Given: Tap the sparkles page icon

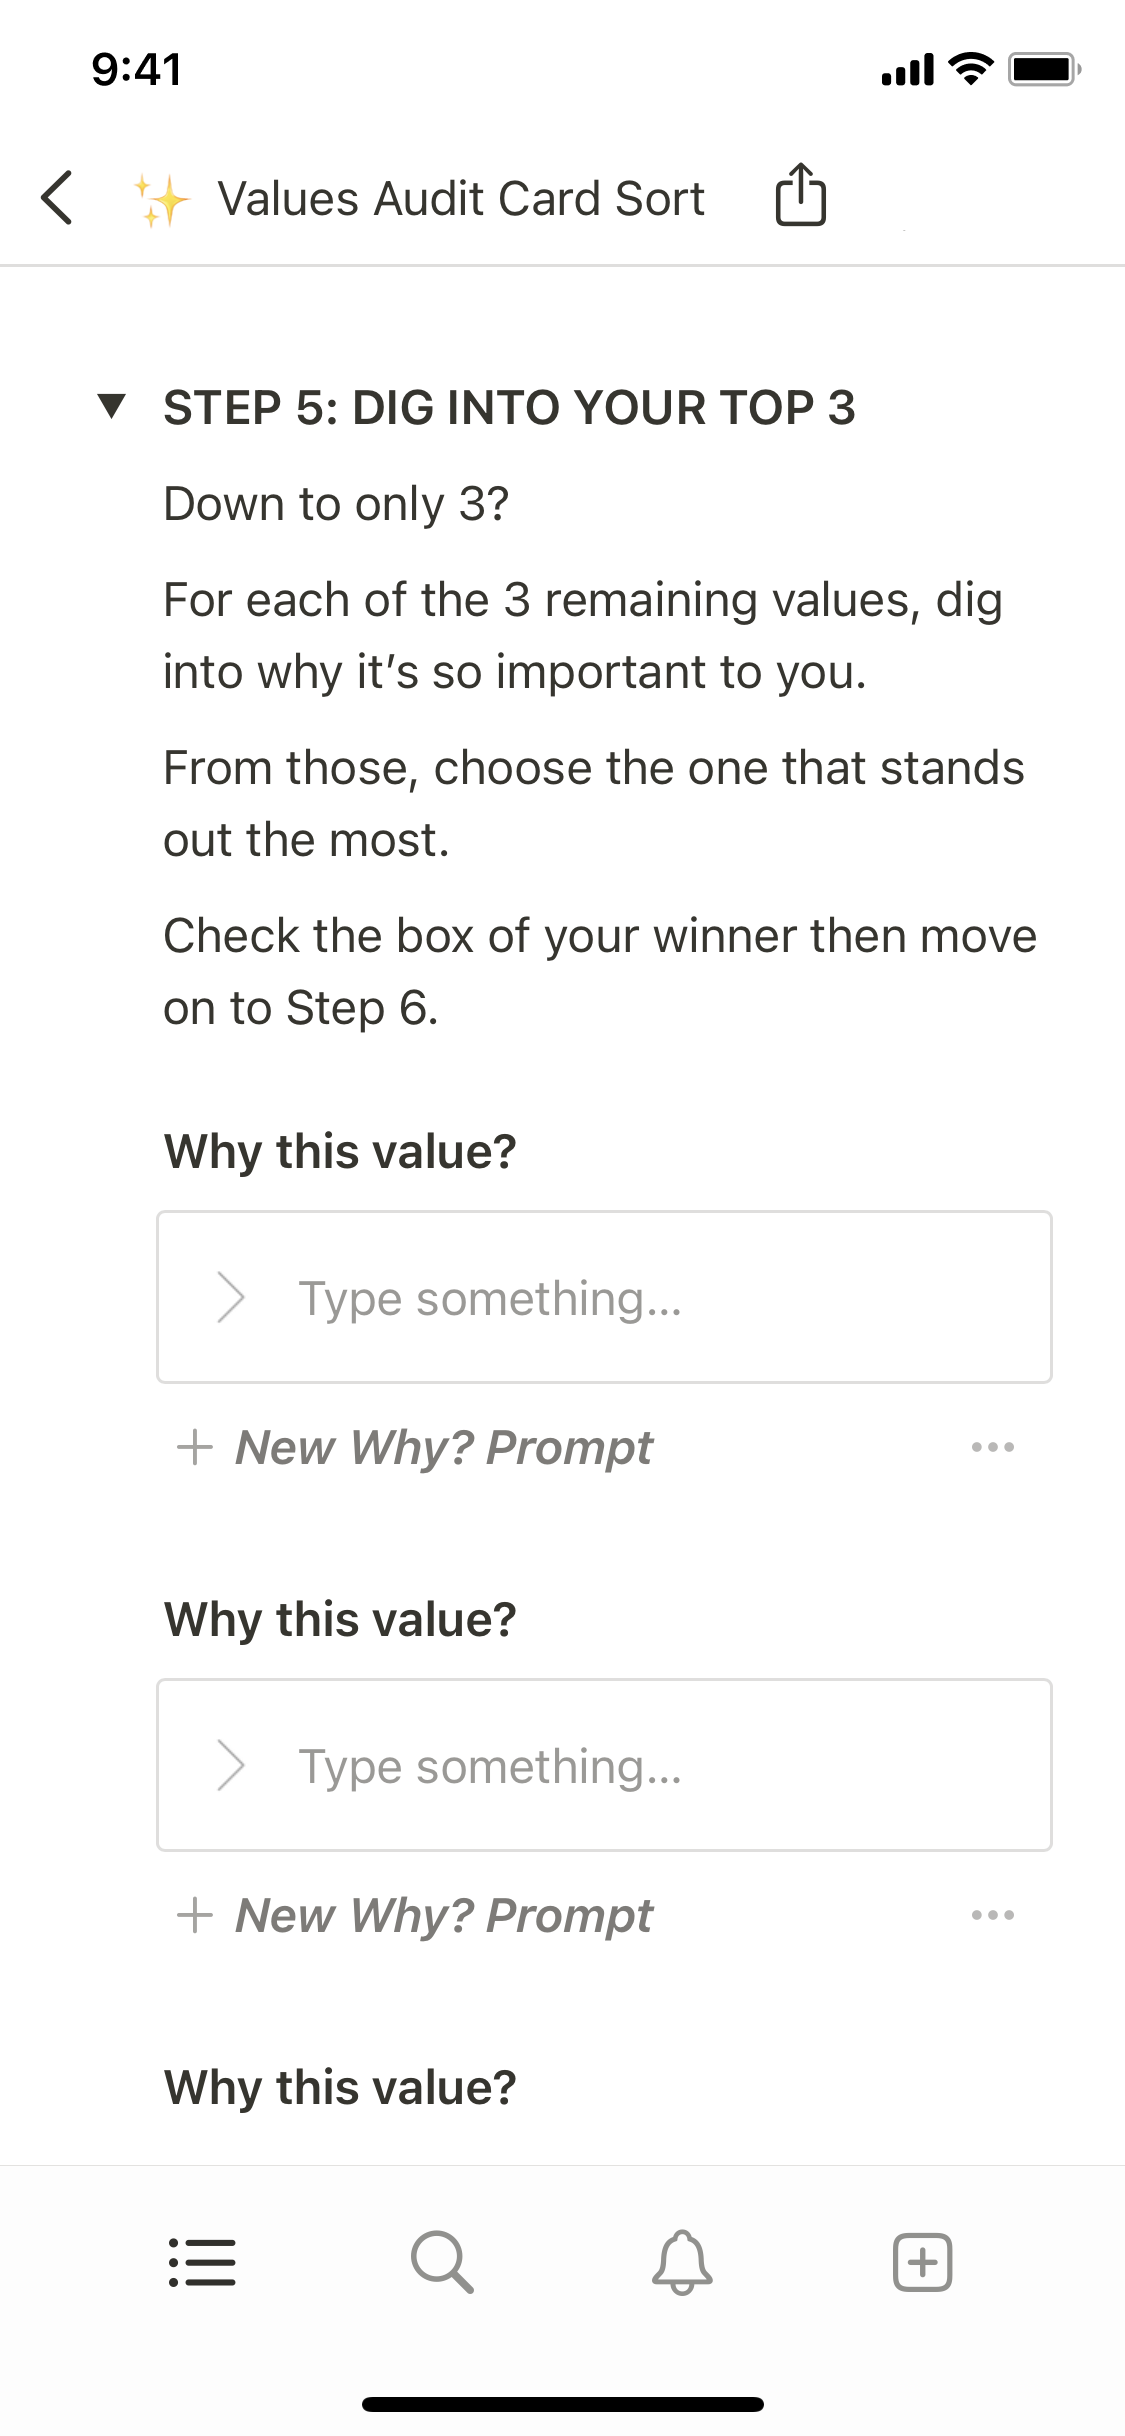Looking at the screenshot, I should (162, 199).
